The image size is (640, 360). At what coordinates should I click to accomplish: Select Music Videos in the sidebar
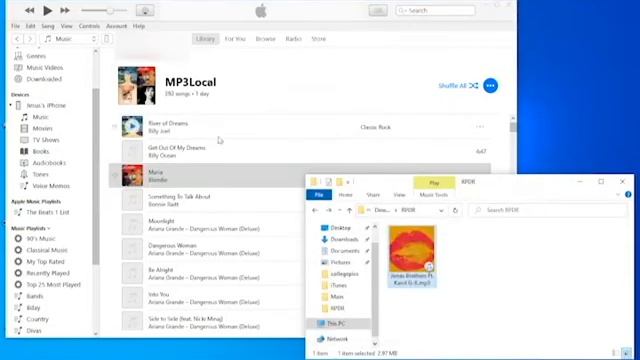(44, 67)
